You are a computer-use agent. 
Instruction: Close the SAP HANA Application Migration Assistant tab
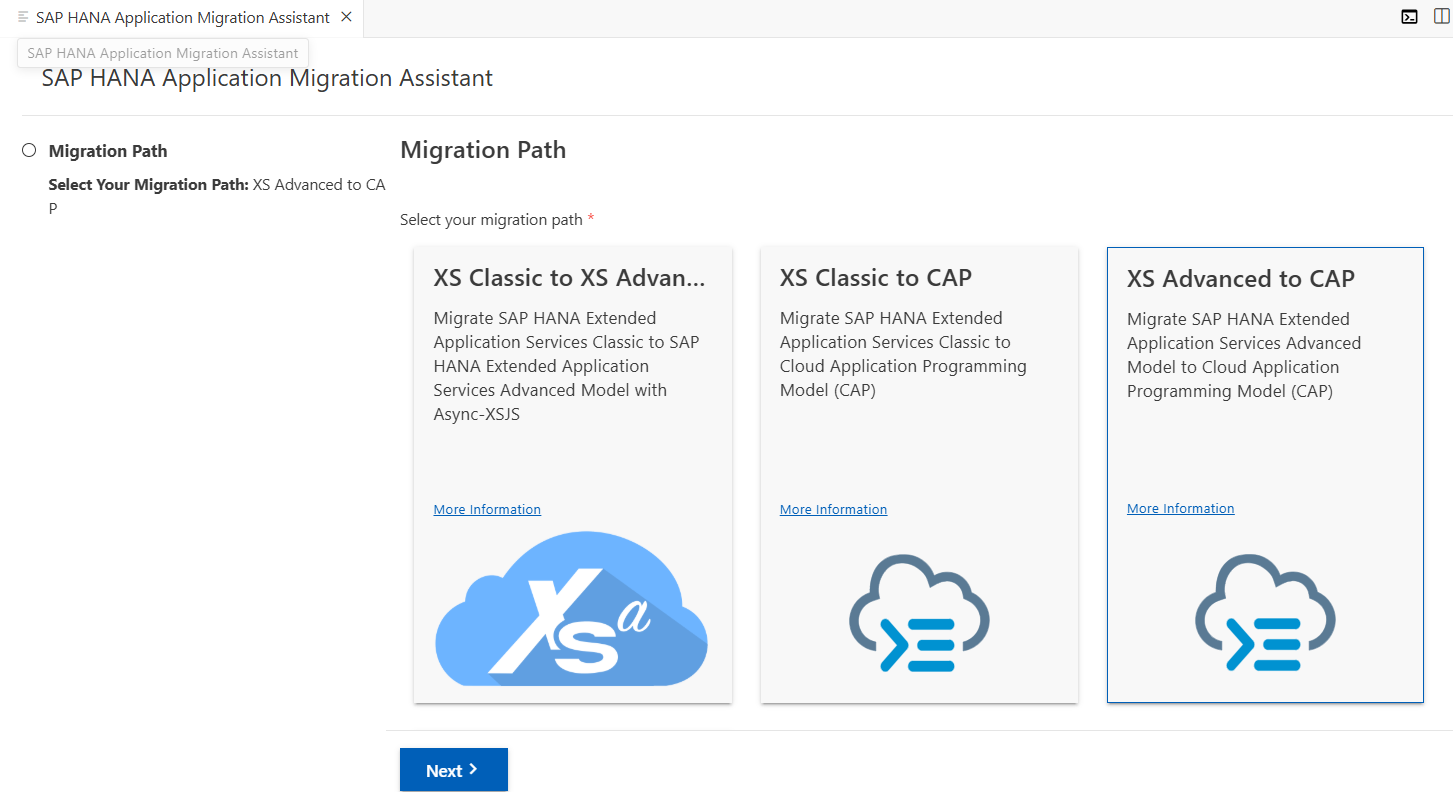pyautogui.click(x=346, y=17)
